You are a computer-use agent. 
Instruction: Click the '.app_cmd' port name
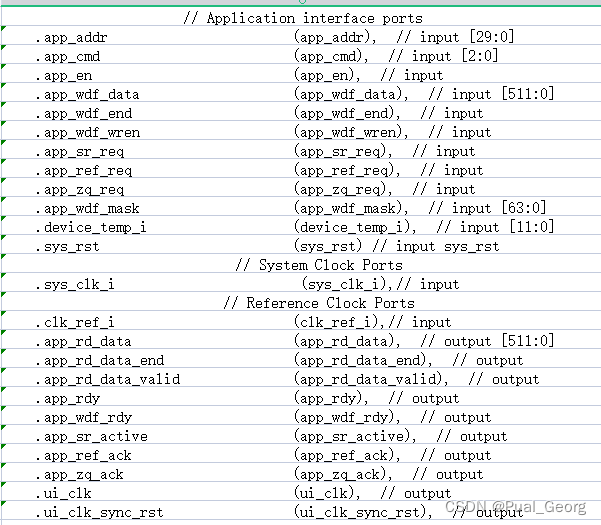click(x=68, y=57)
